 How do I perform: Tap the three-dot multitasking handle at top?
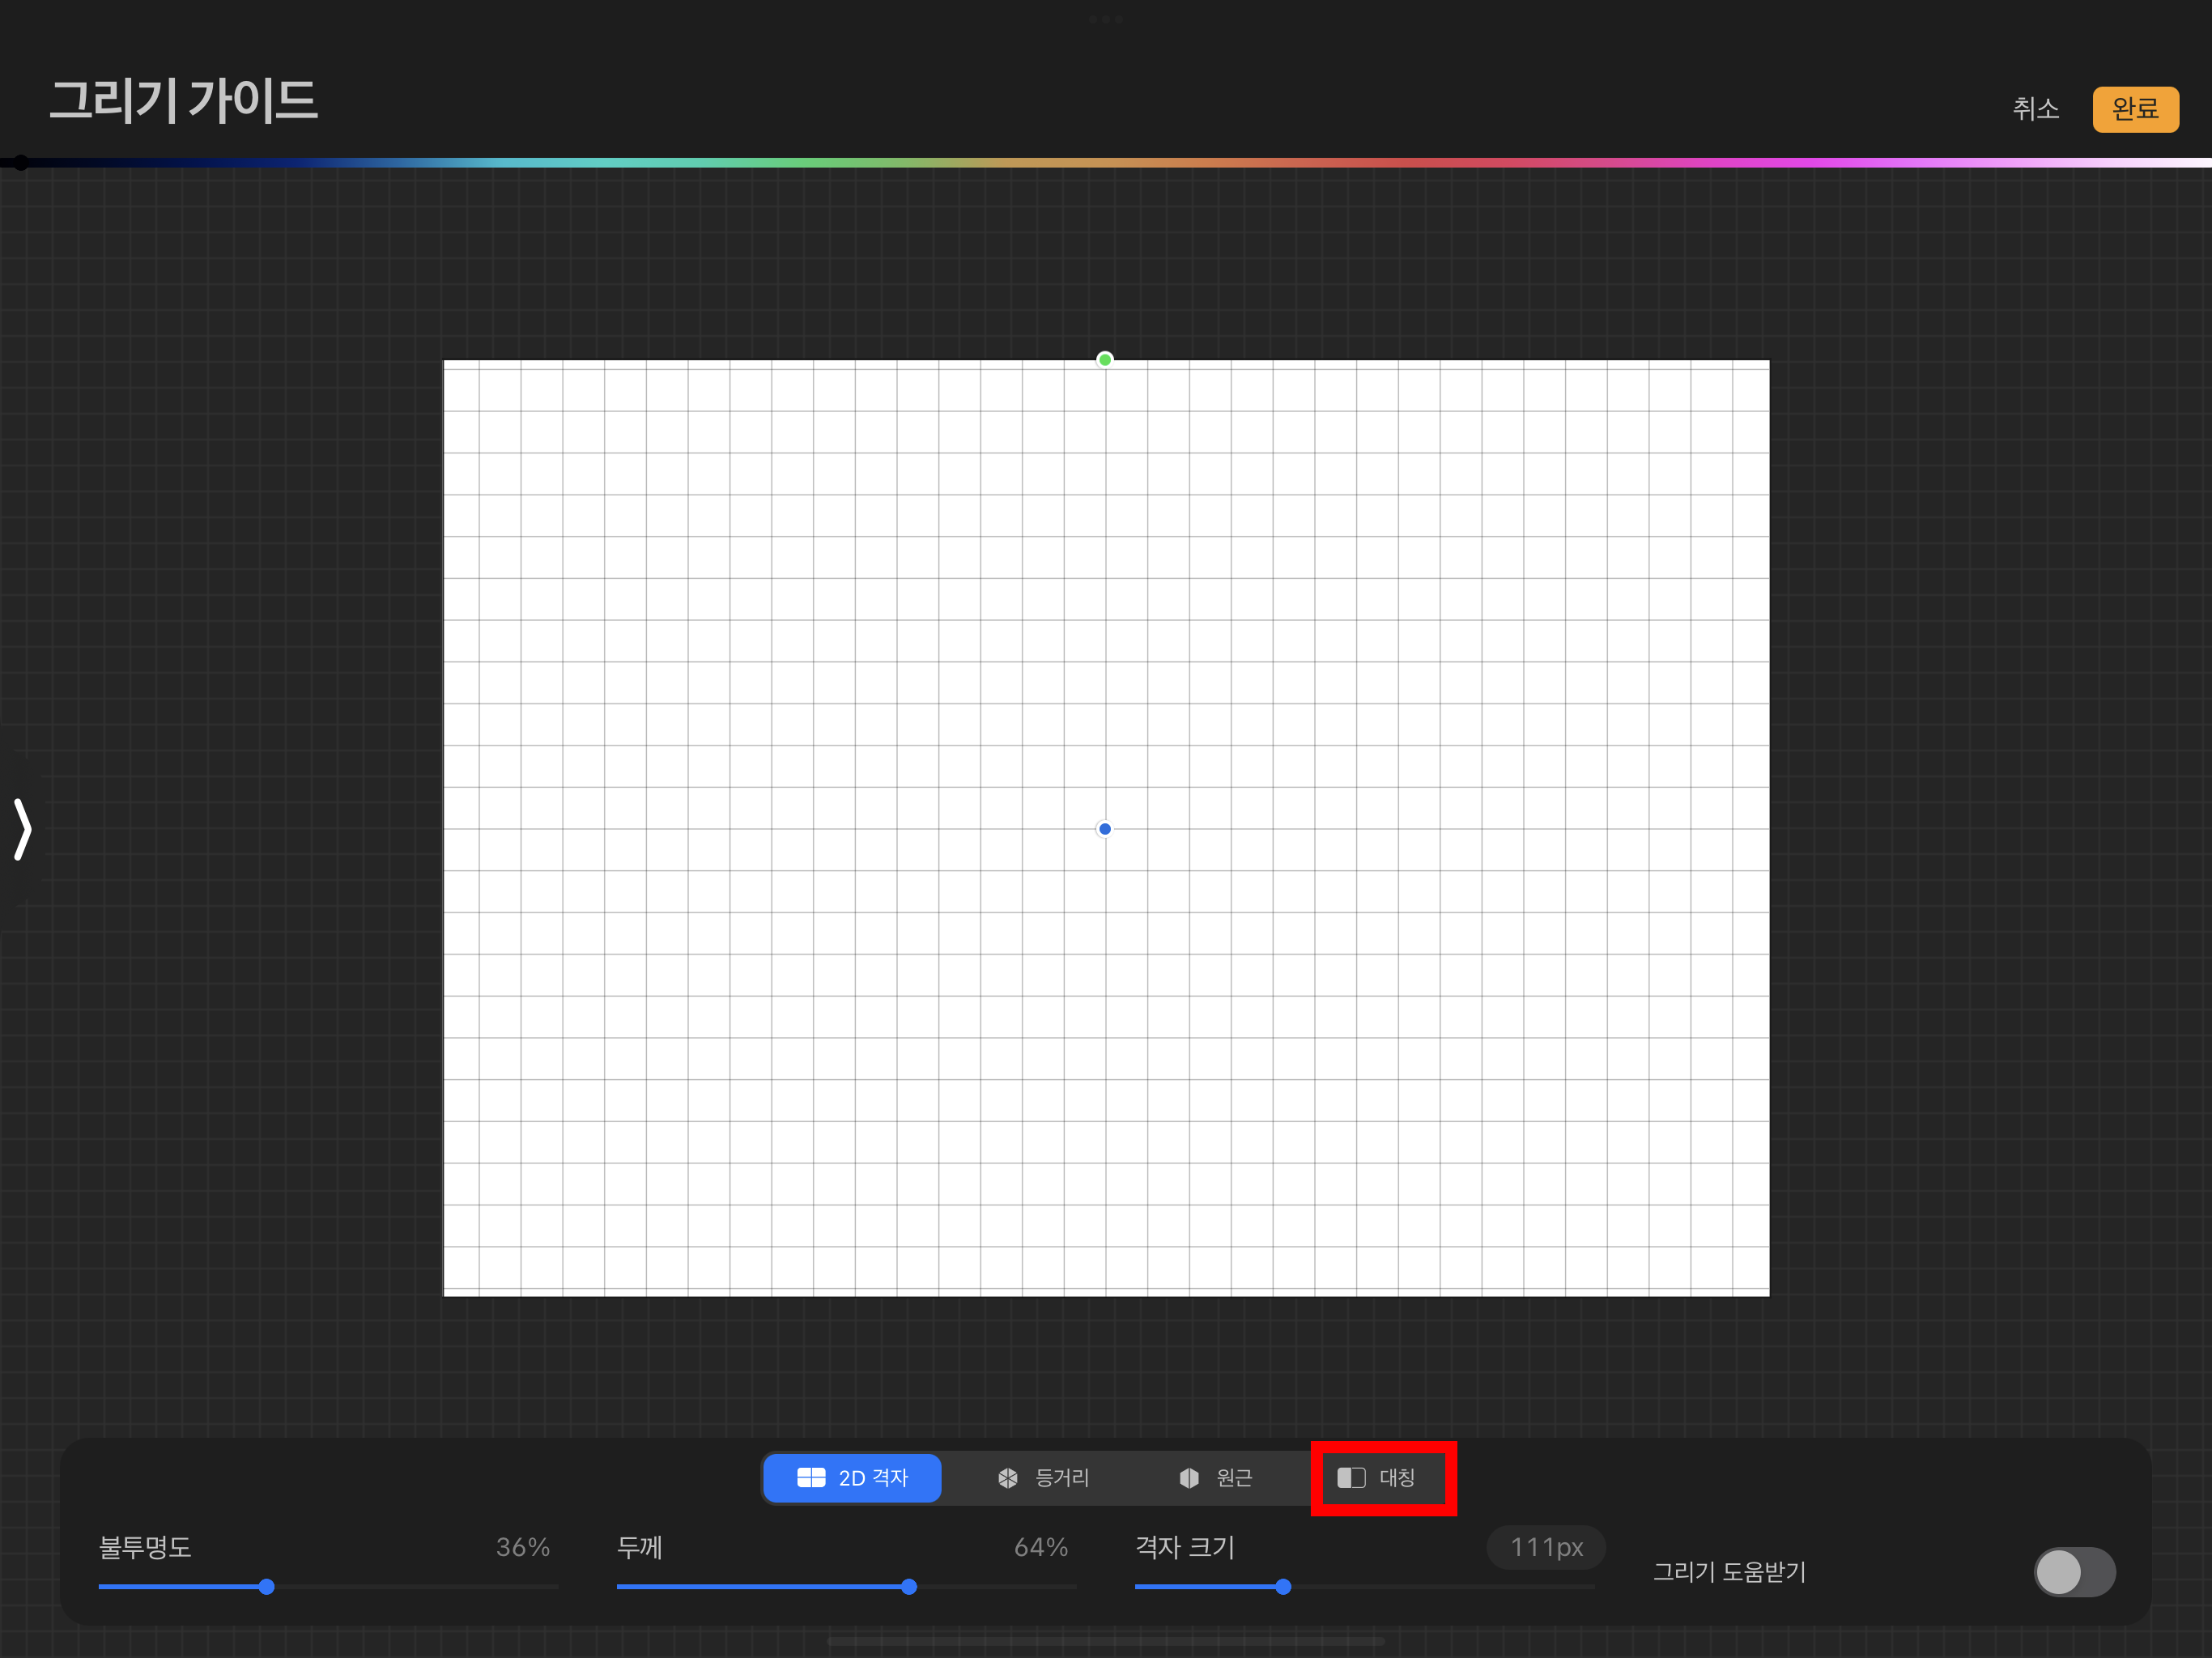pos(1105,19)
